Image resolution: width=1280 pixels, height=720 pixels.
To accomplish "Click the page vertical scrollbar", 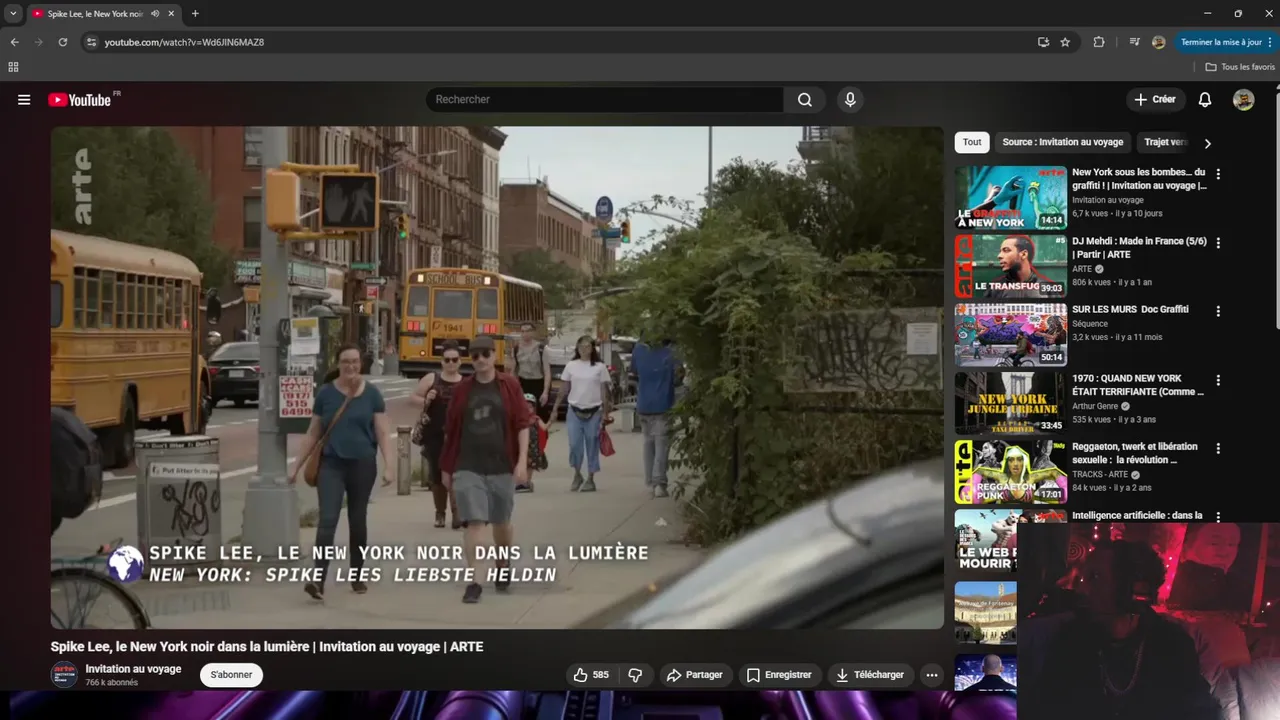I will click(x=1277, y=210).
